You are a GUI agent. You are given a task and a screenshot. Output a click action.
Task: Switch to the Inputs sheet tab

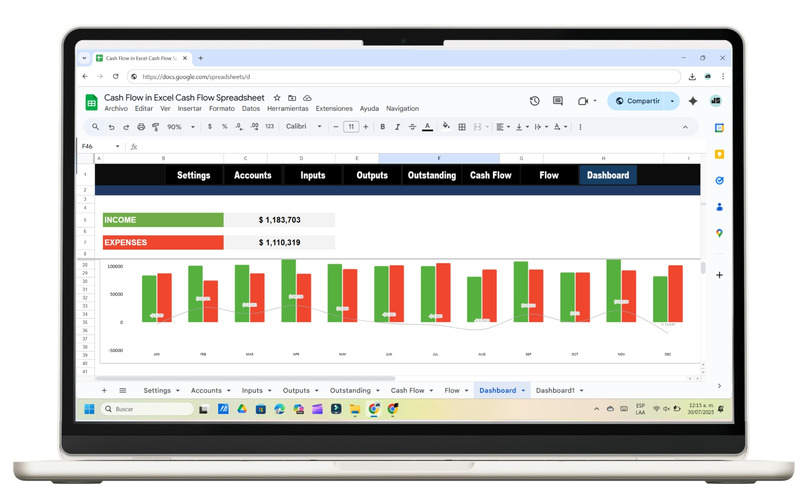(252, 390)
